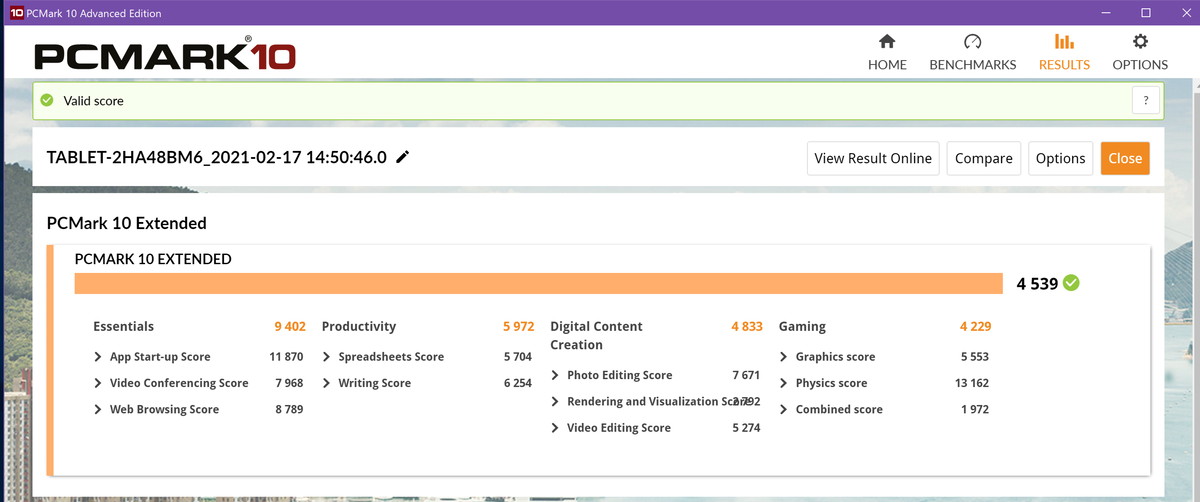The image size is (1200, 502).
Task: Click the PCMark 10 title bar app icon
Action: pyautogui.click(x=16, y=13)
